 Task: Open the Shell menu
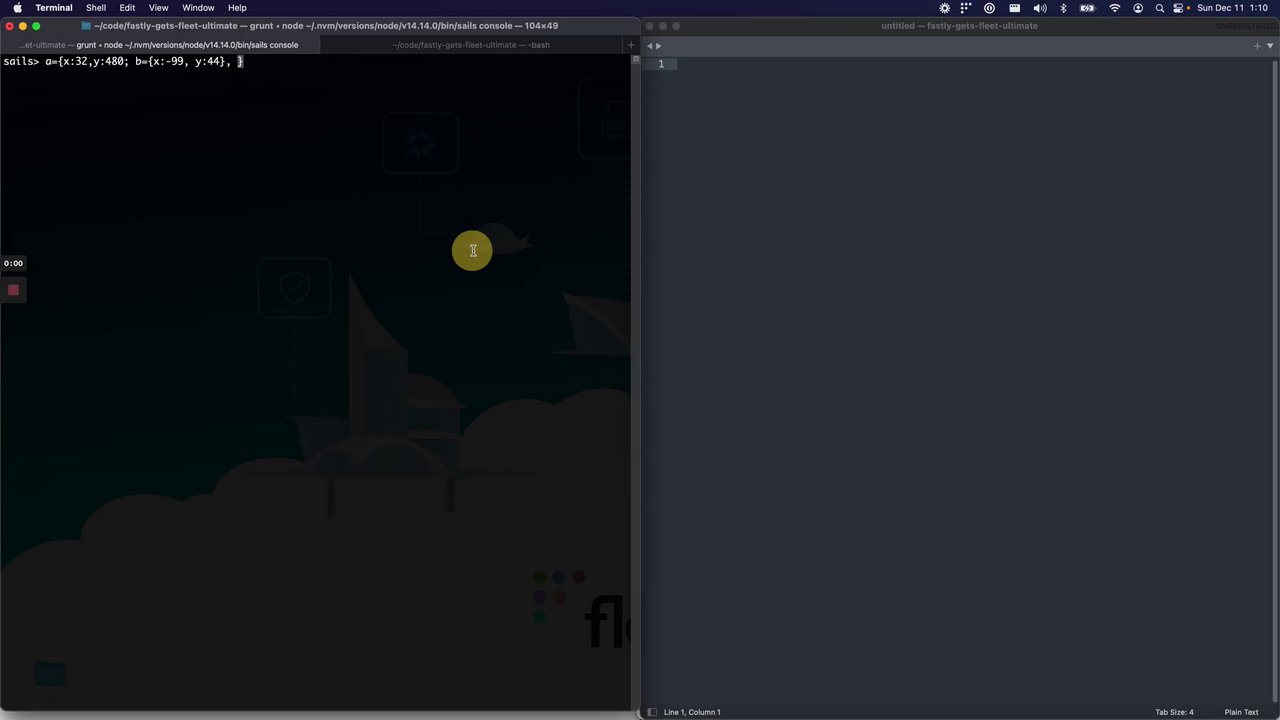click(96, 8)
